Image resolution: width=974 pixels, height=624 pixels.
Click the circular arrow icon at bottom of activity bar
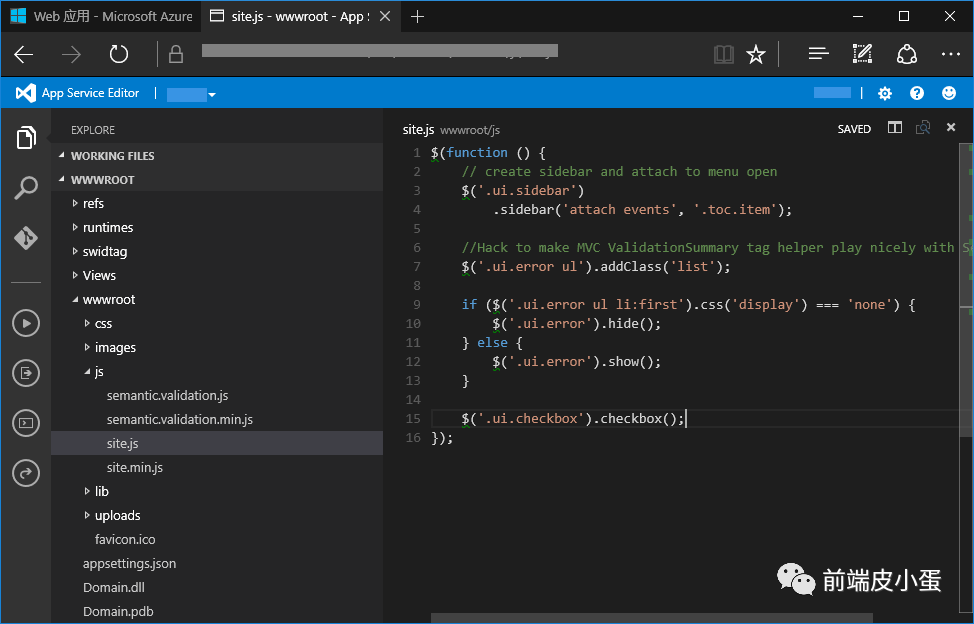26,473
